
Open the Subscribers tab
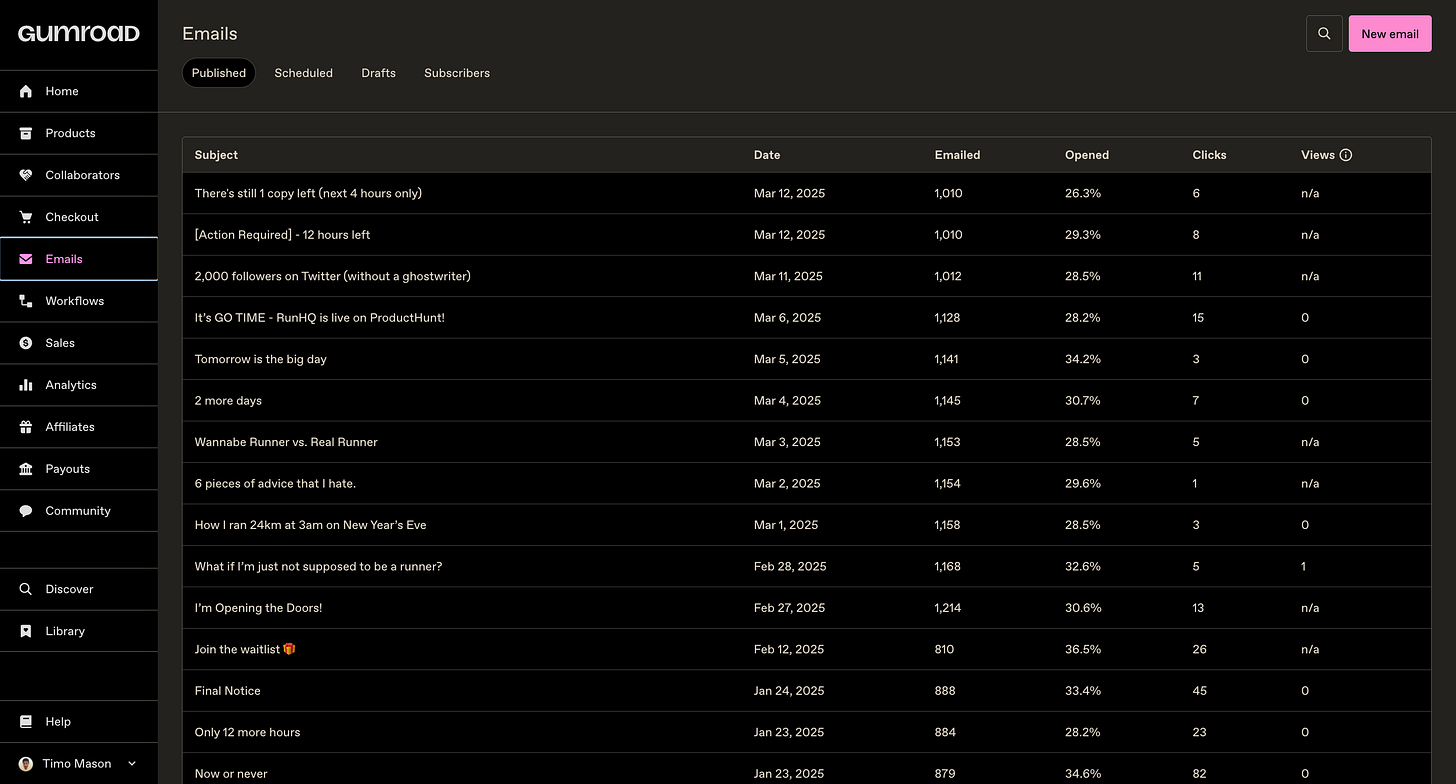click(457, 73)
